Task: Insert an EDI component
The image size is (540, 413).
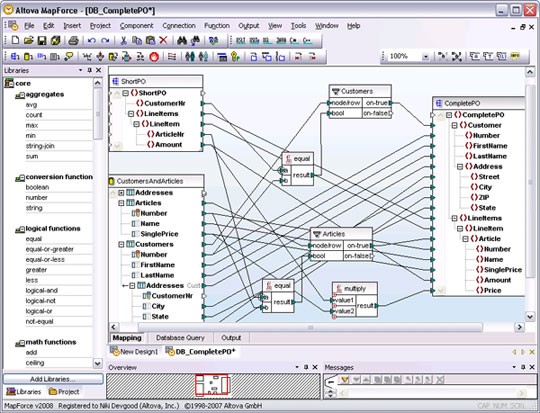Action: tap(42, 56)
